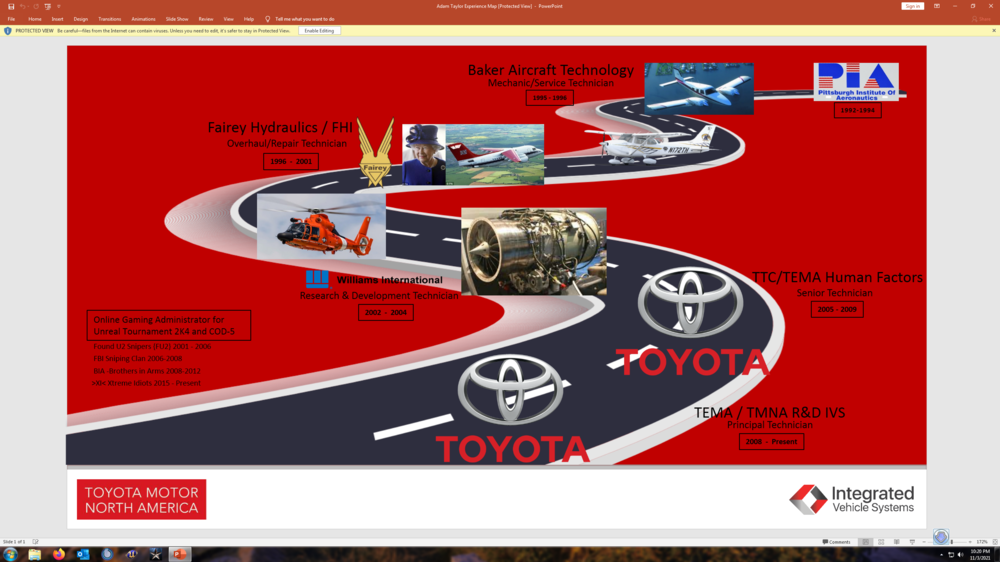Click the 1992-1994 date box

[x=857, y=110]
